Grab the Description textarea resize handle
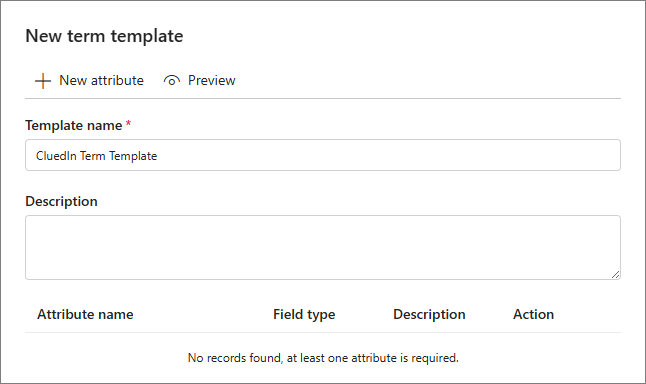646x384 pixels. 616,275
